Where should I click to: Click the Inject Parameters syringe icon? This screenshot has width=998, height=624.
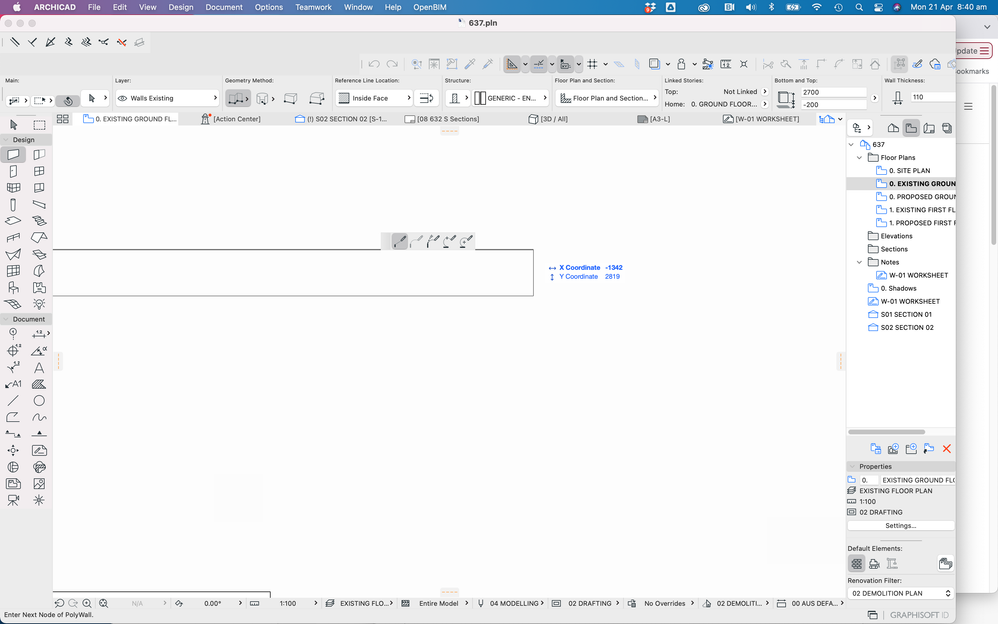point(488,64)
